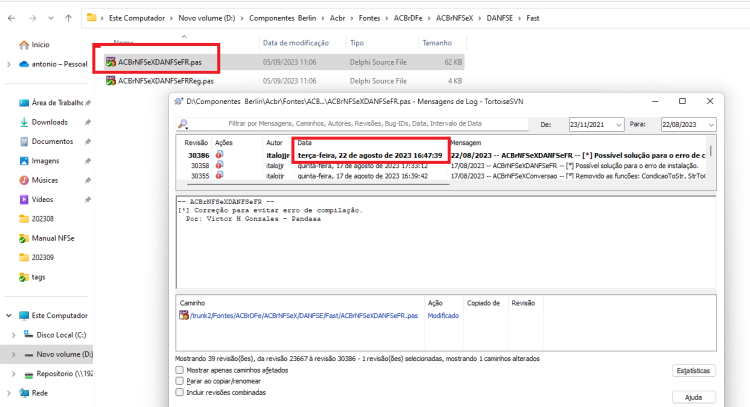Click the Rede network icon
The width and height of the screenshot is (750, 407).
[24, 393]
